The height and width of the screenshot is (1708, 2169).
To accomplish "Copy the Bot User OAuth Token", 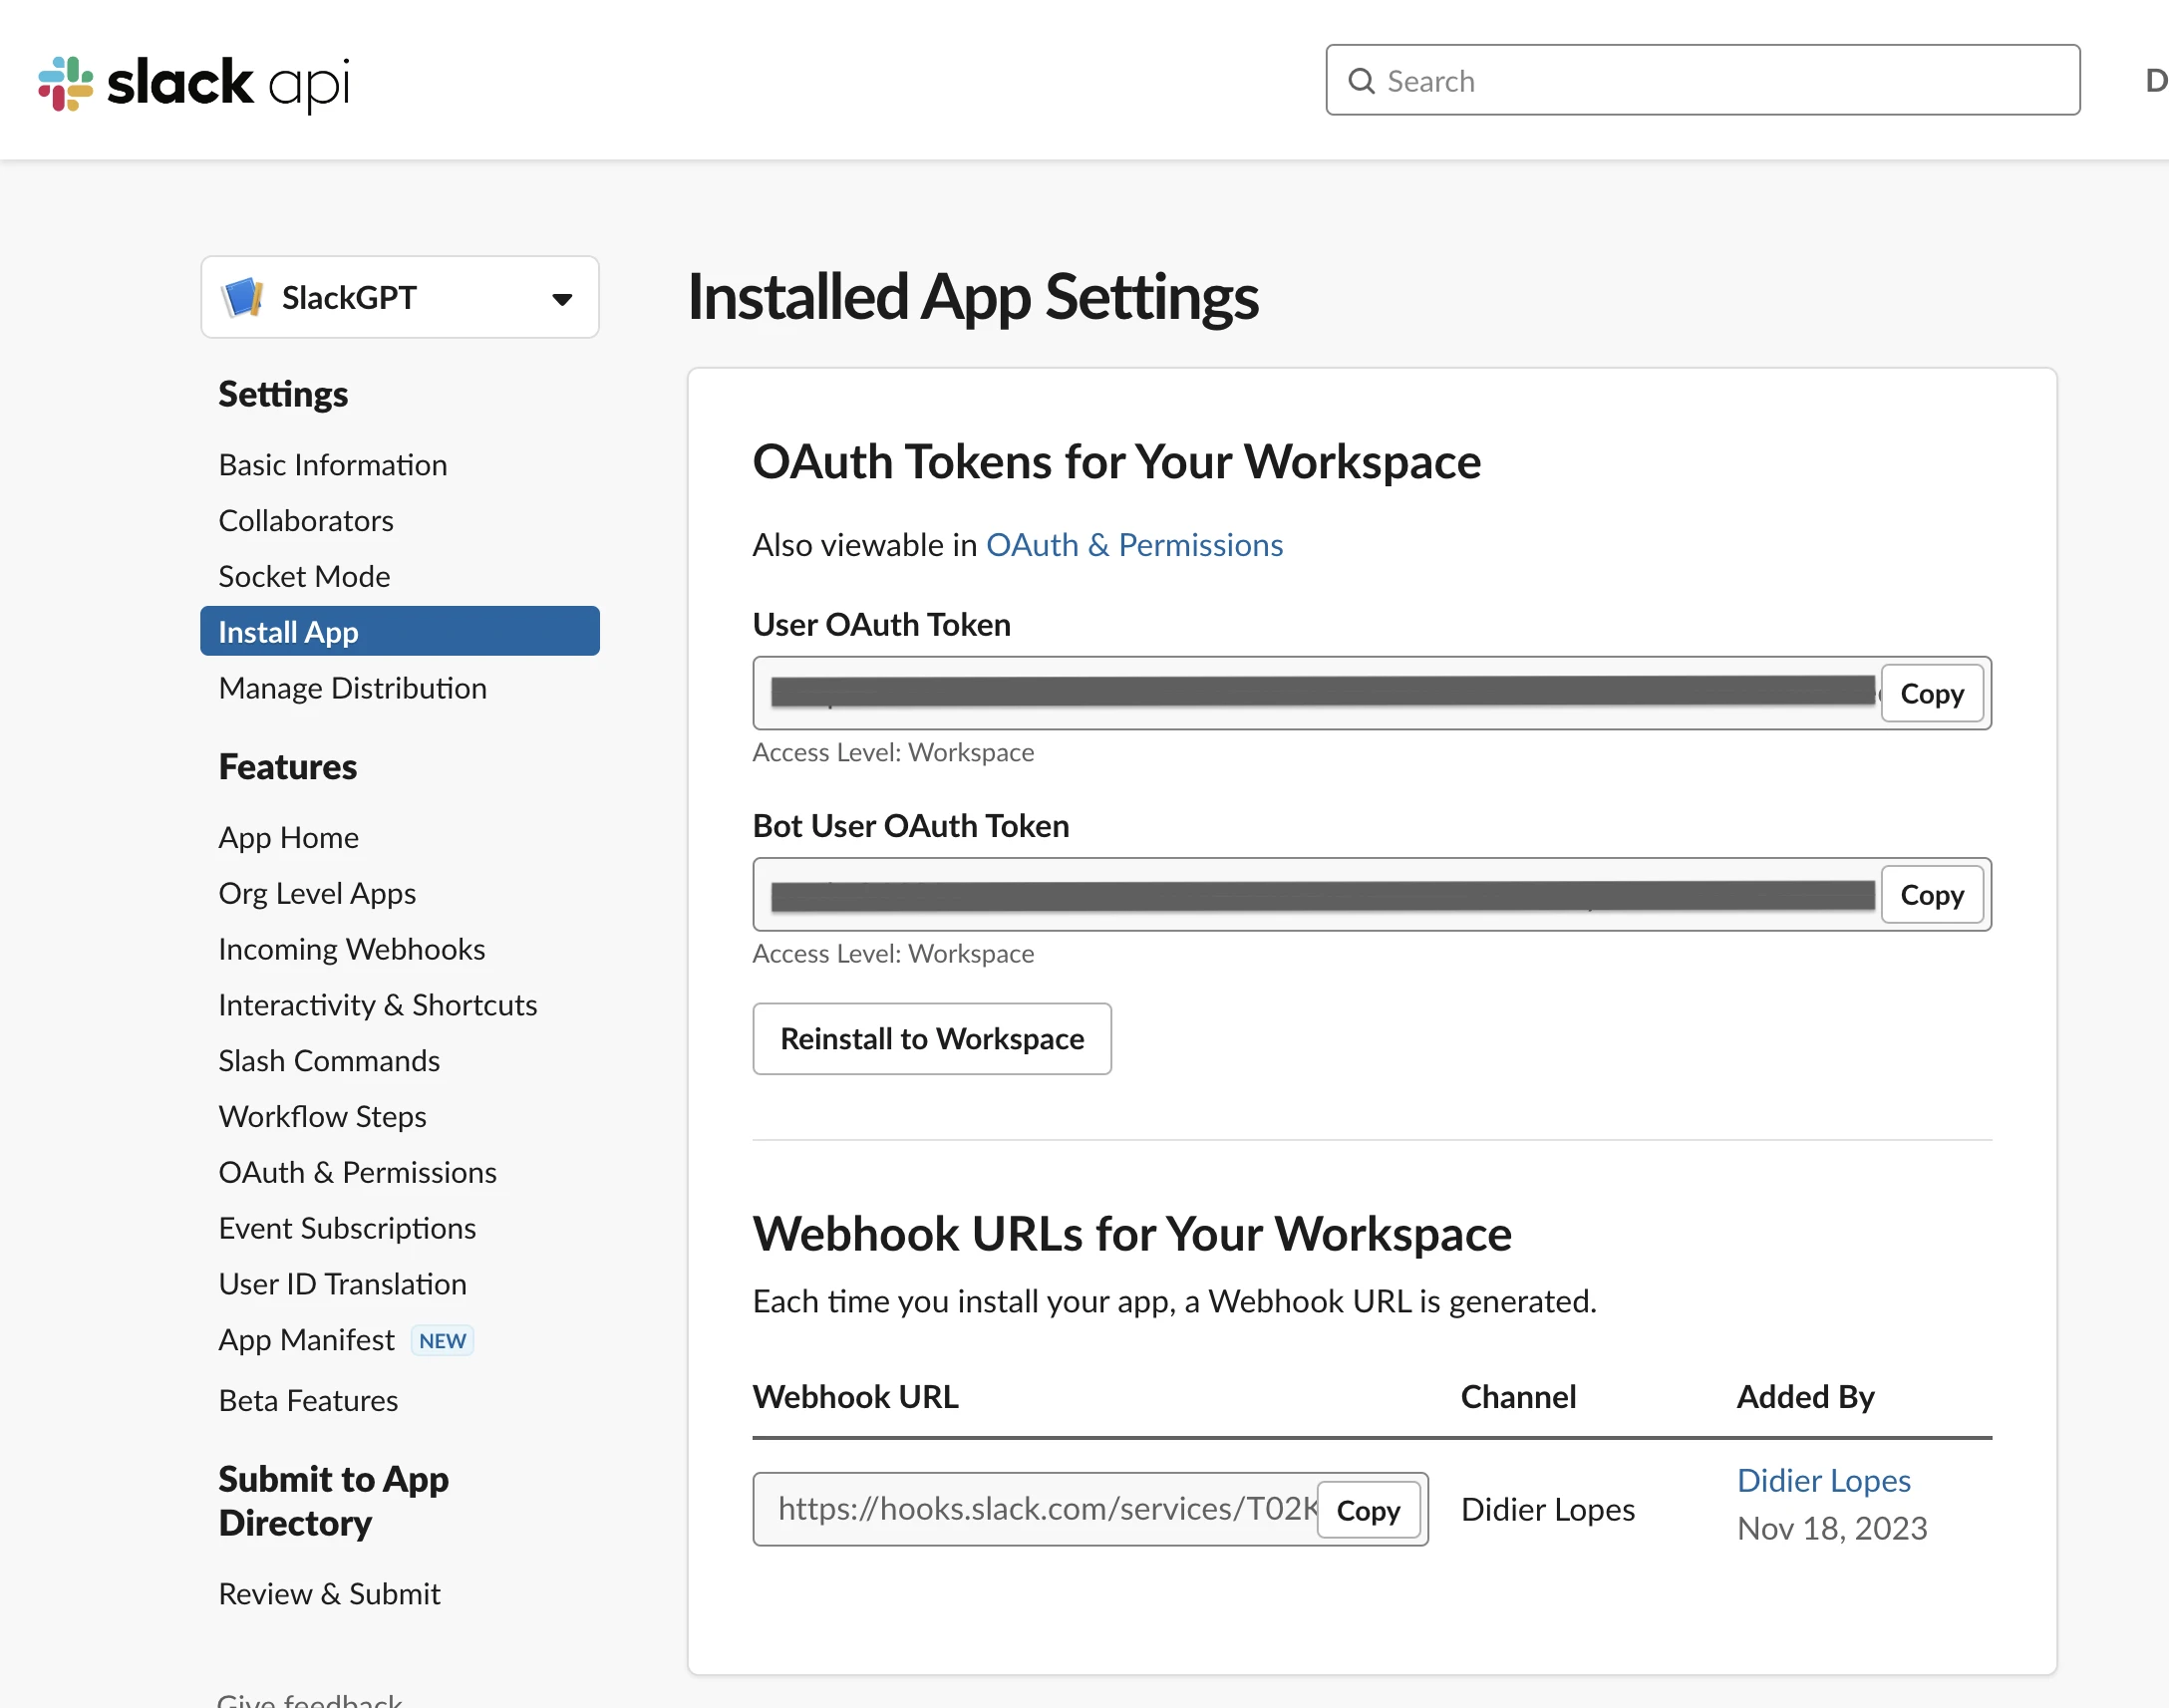I will tap(1931, 894).
